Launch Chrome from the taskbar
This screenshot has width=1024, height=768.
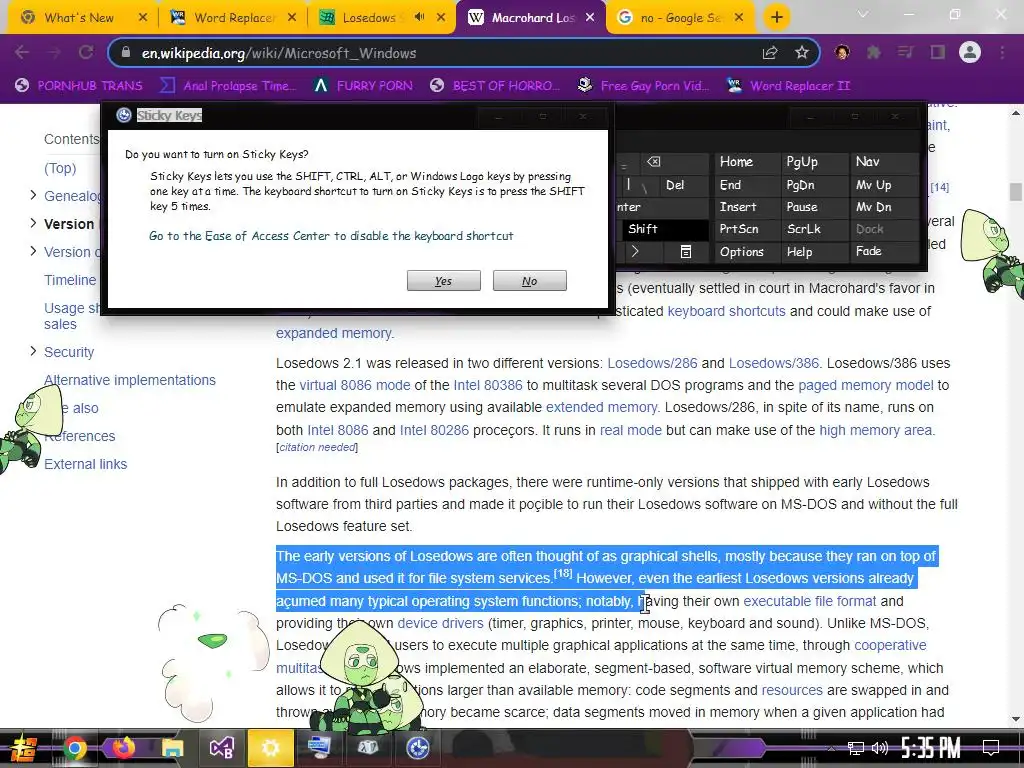(74, 748)
